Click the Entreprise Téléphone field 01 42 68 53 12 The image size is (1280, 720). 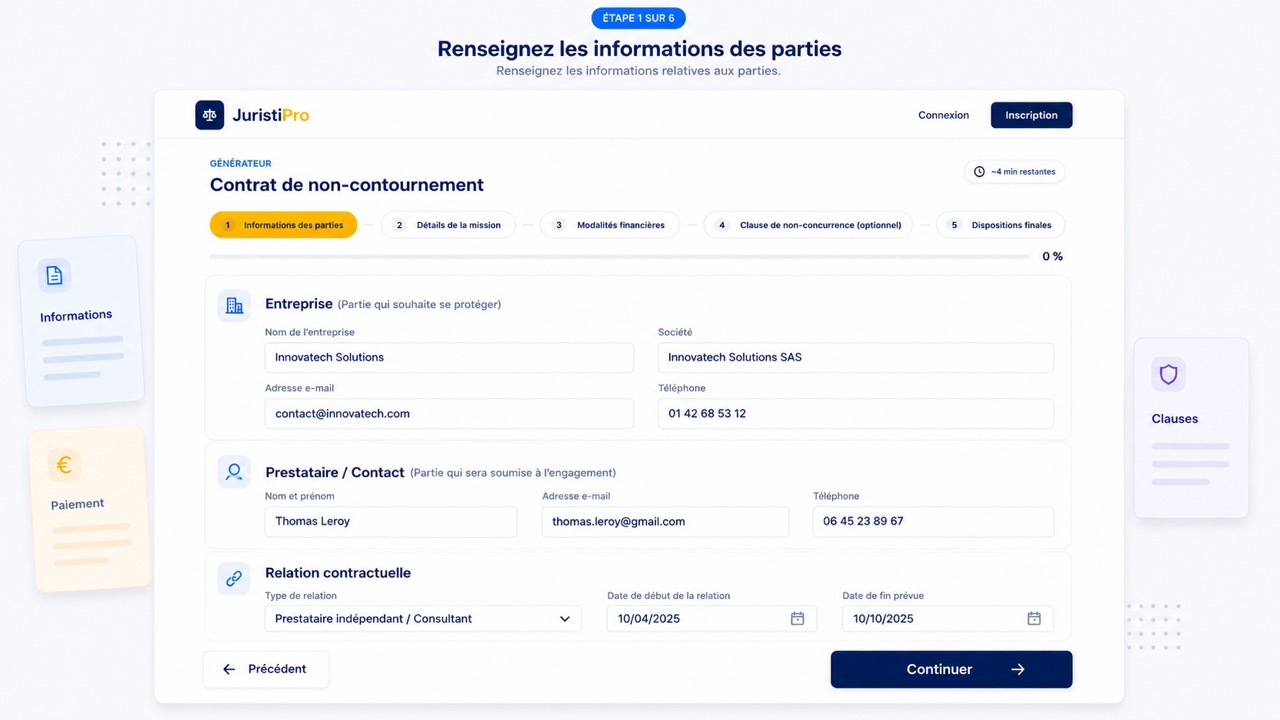click(855, 413)
